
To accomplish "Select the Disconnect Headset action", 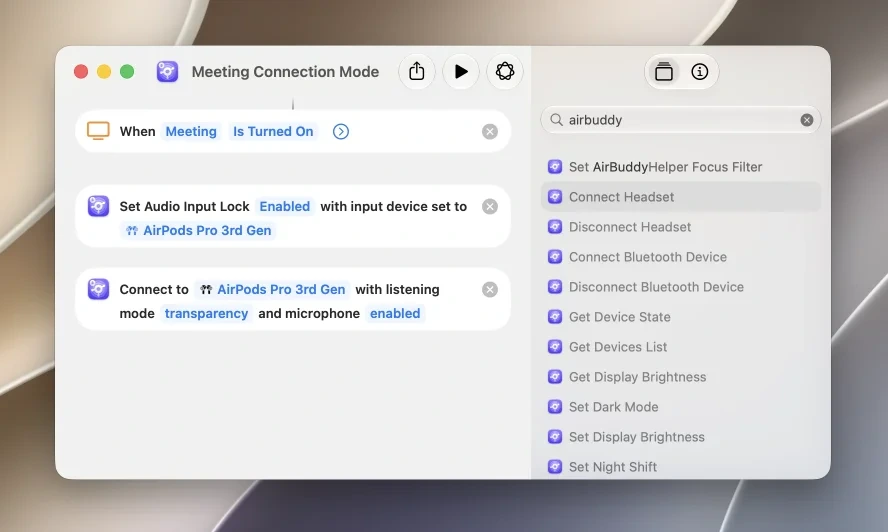I will 681,227.
